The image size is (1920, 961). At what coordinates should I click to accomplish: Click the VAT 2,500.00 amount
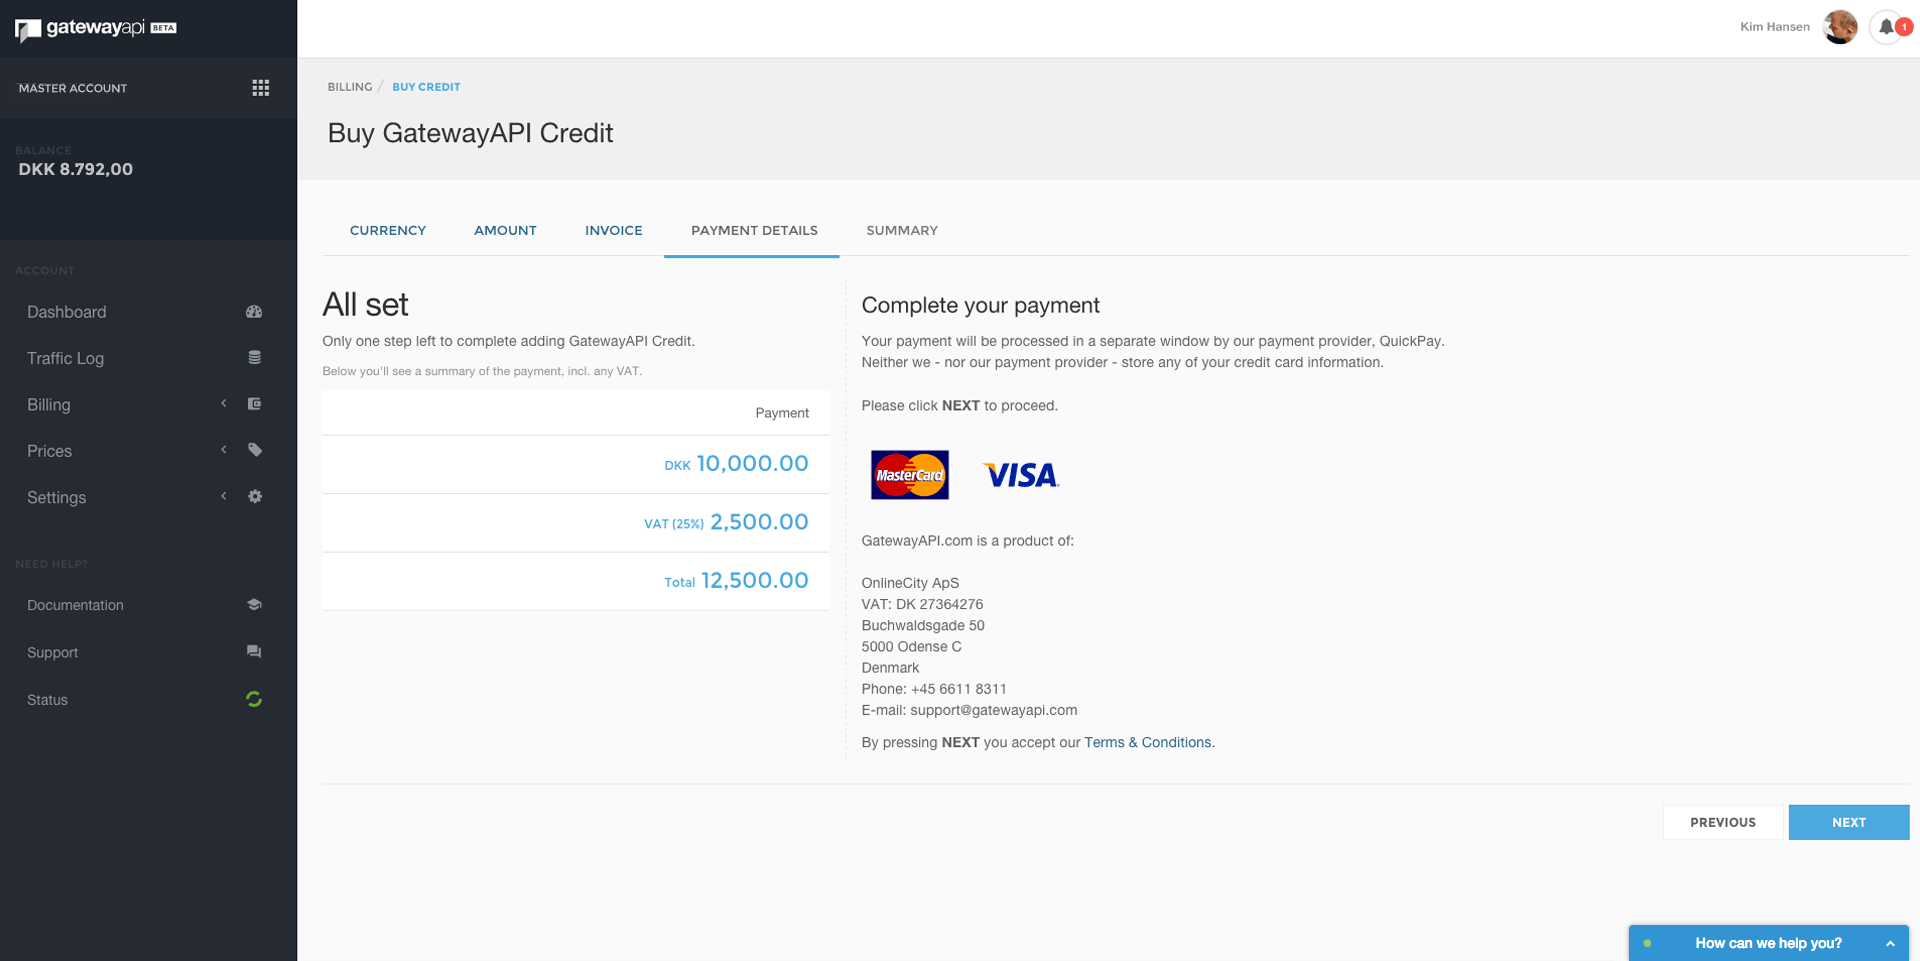726,522
